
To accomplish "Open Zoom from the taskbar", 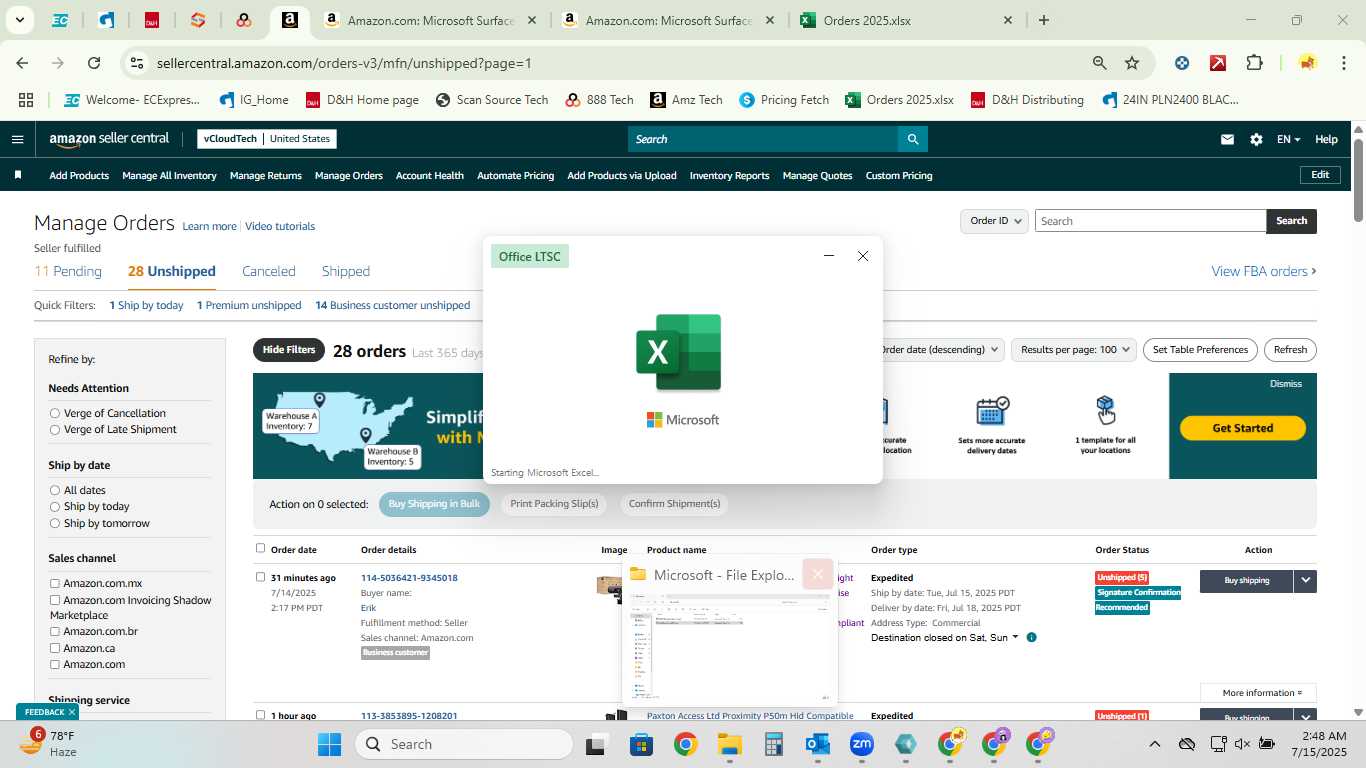I will pos(862,744).
